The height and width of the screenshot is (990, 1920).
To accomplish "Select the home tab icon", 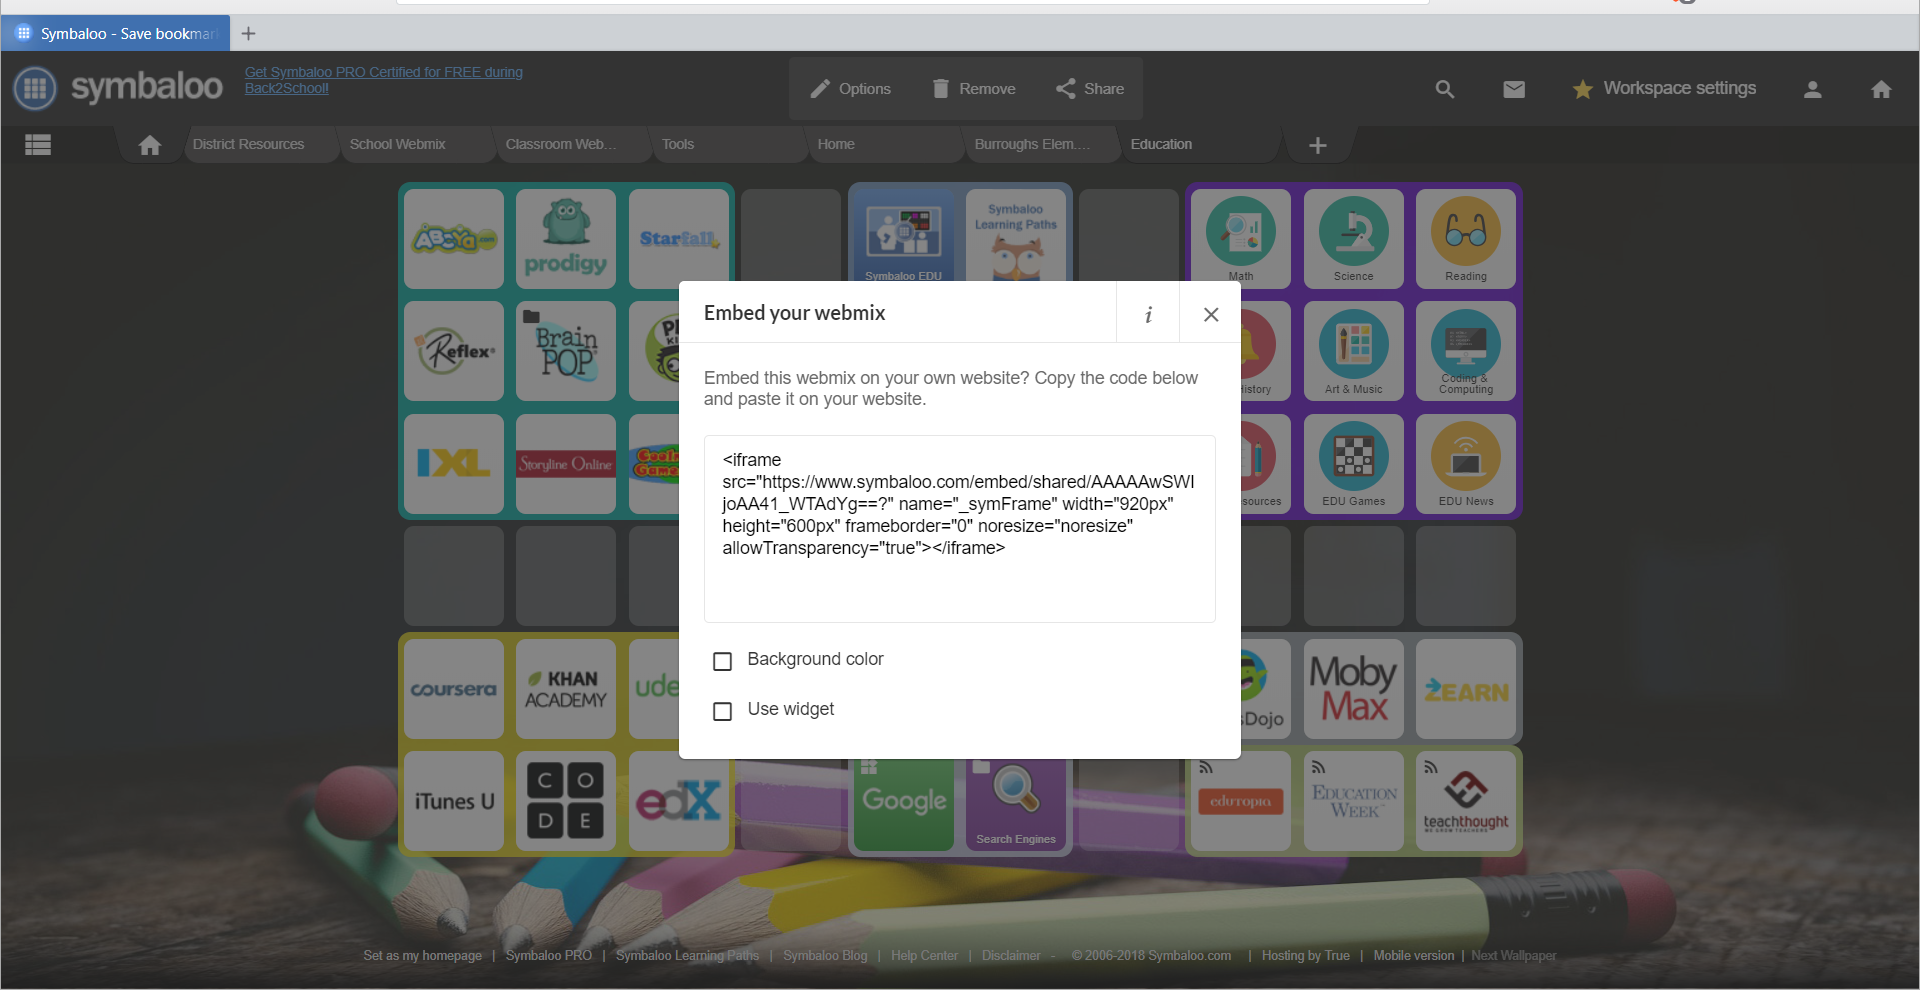I will coord(150,145).
